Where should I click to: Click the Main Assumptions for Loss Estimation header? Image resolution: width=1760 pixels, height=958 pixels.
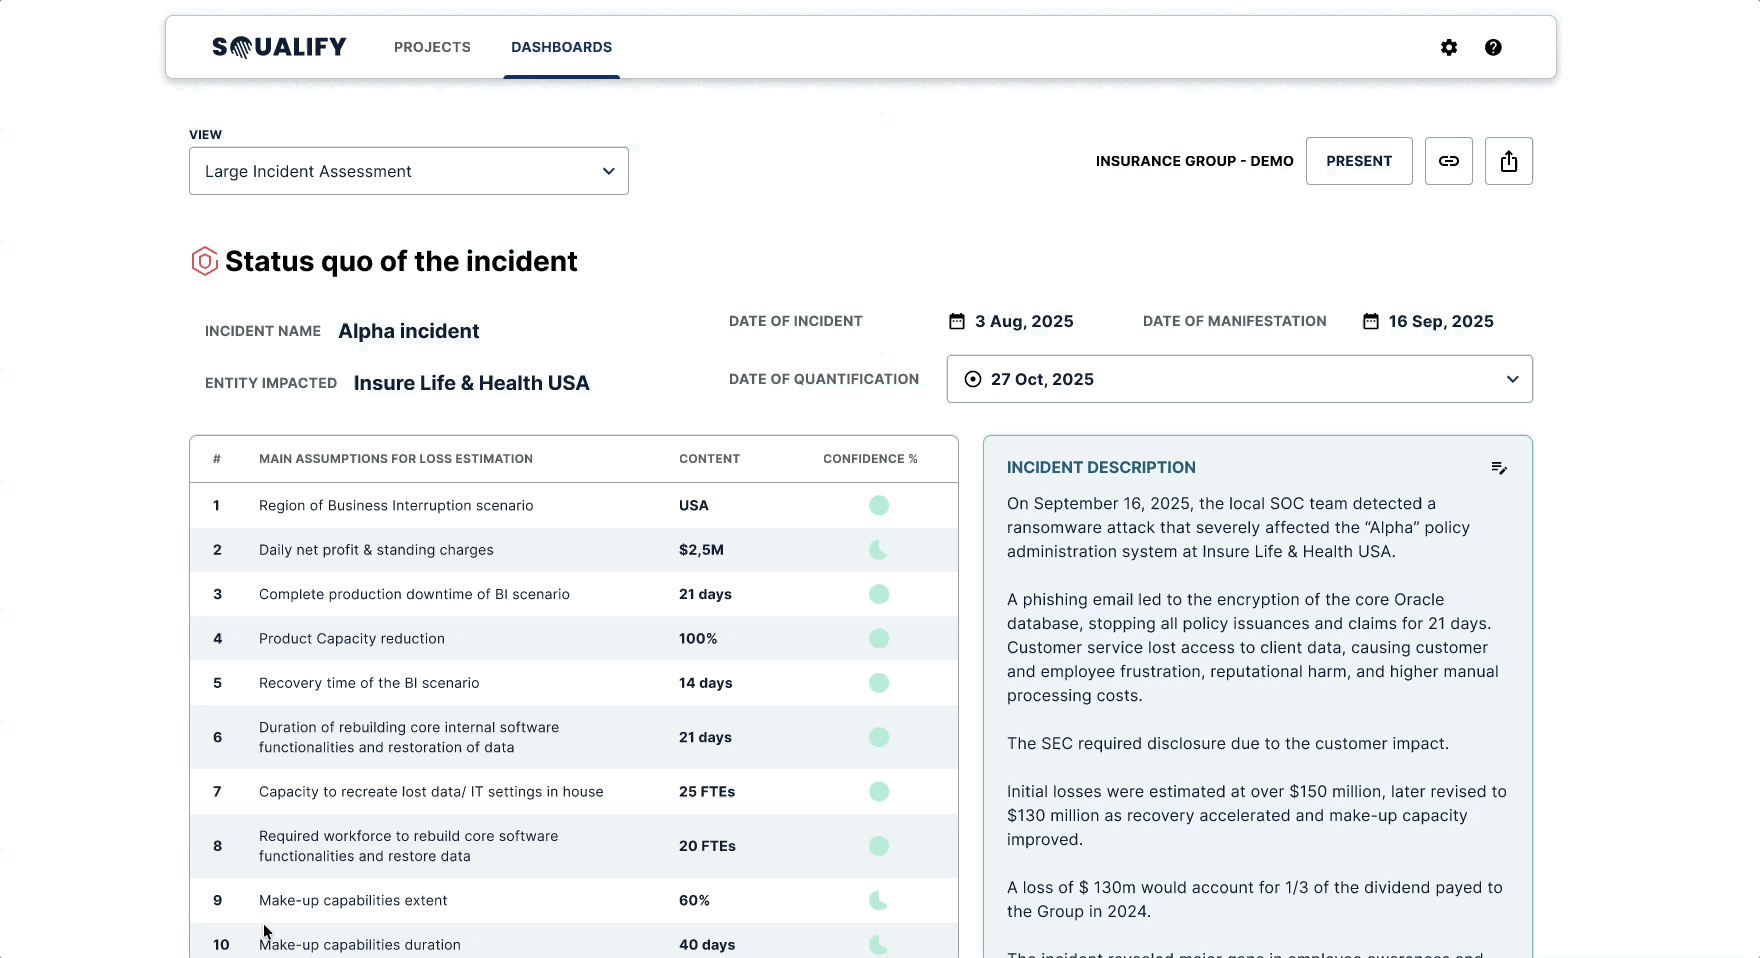tap(396, 459)
